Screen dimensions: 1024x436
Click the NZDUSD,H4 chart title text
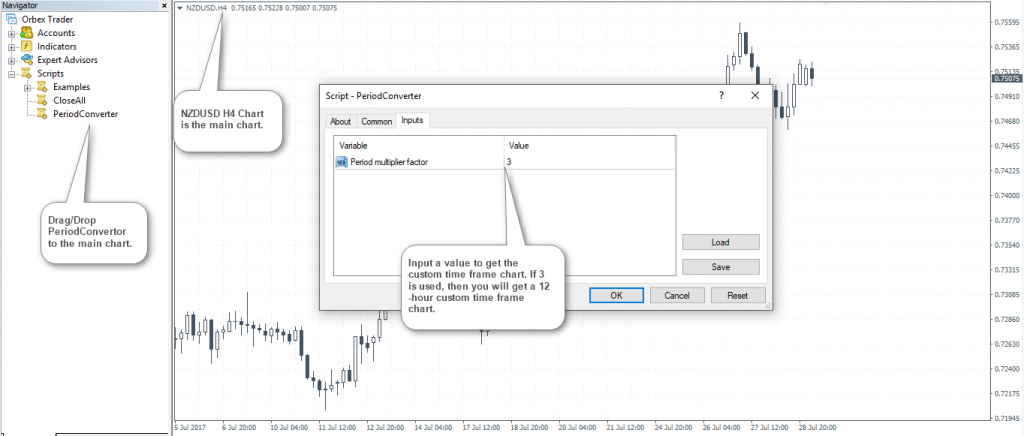tap(207, 8)
